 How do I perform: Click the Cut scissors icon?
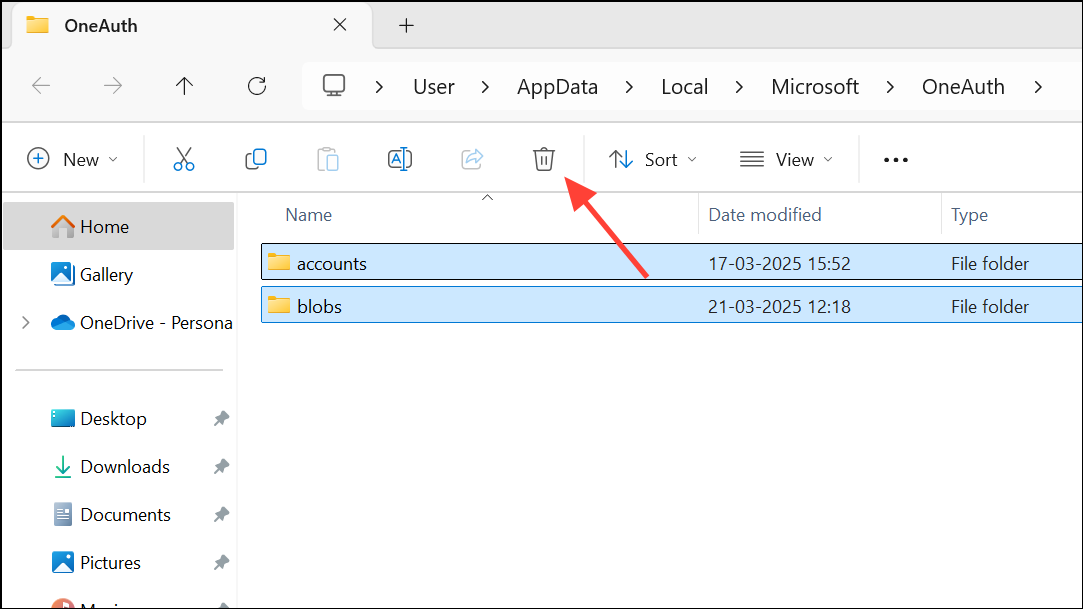click(184, 160)
